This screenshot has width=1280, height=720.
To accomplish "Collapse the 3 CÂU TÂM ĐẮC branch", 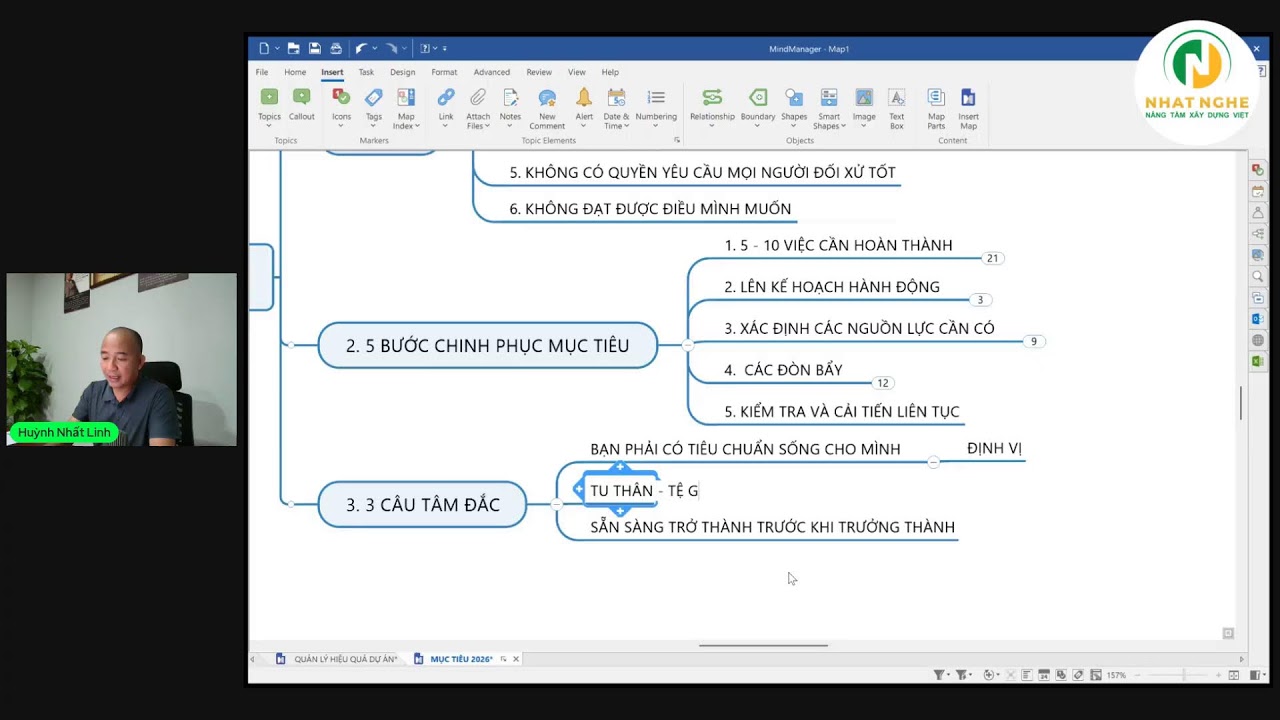I will [557, 504].
